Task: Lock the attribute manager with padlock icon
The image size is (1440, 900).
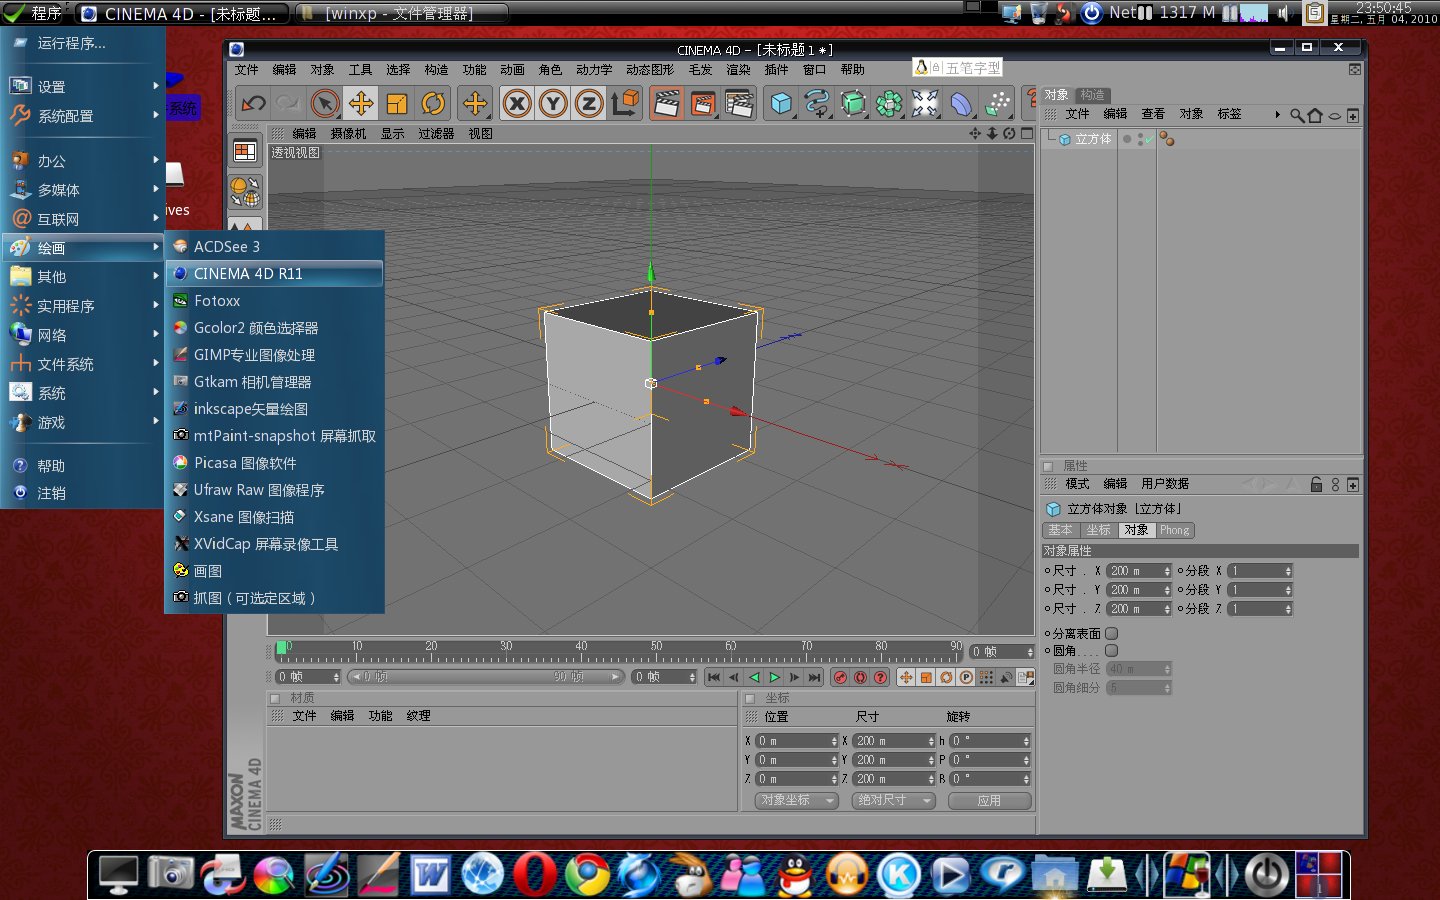Action: pyautogui.click(x=1317, y=484)
